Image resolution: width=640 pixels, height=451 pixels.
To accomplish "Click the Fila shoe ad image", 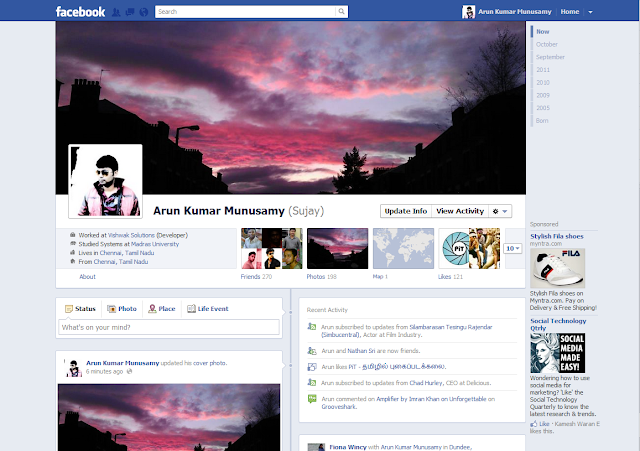I will click(558, 268).
